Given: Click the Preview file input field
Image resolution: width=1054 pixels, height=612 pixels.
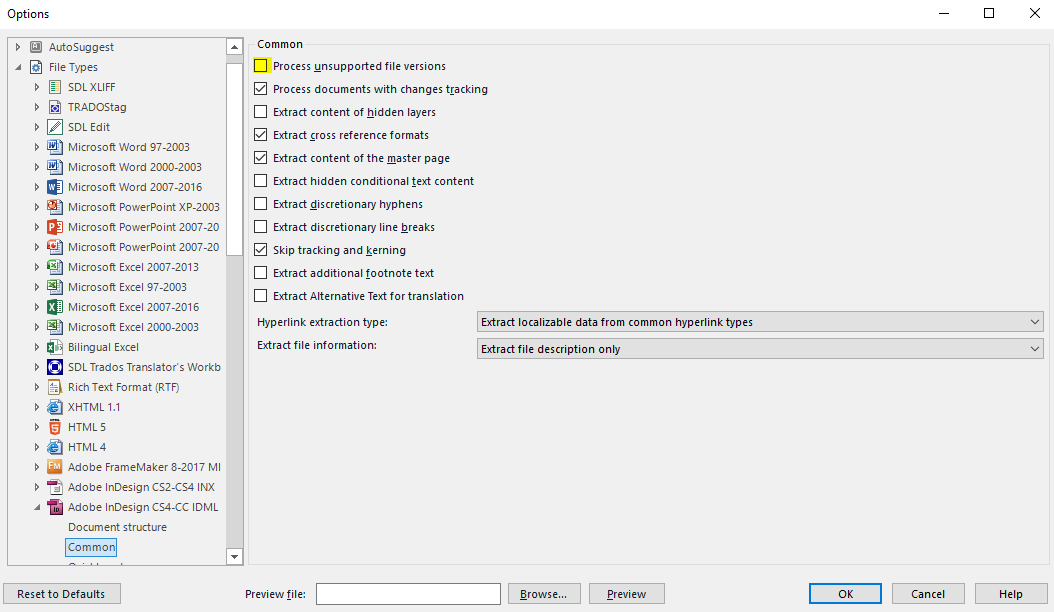Looking at the screenshot, I should click(408, 594).
